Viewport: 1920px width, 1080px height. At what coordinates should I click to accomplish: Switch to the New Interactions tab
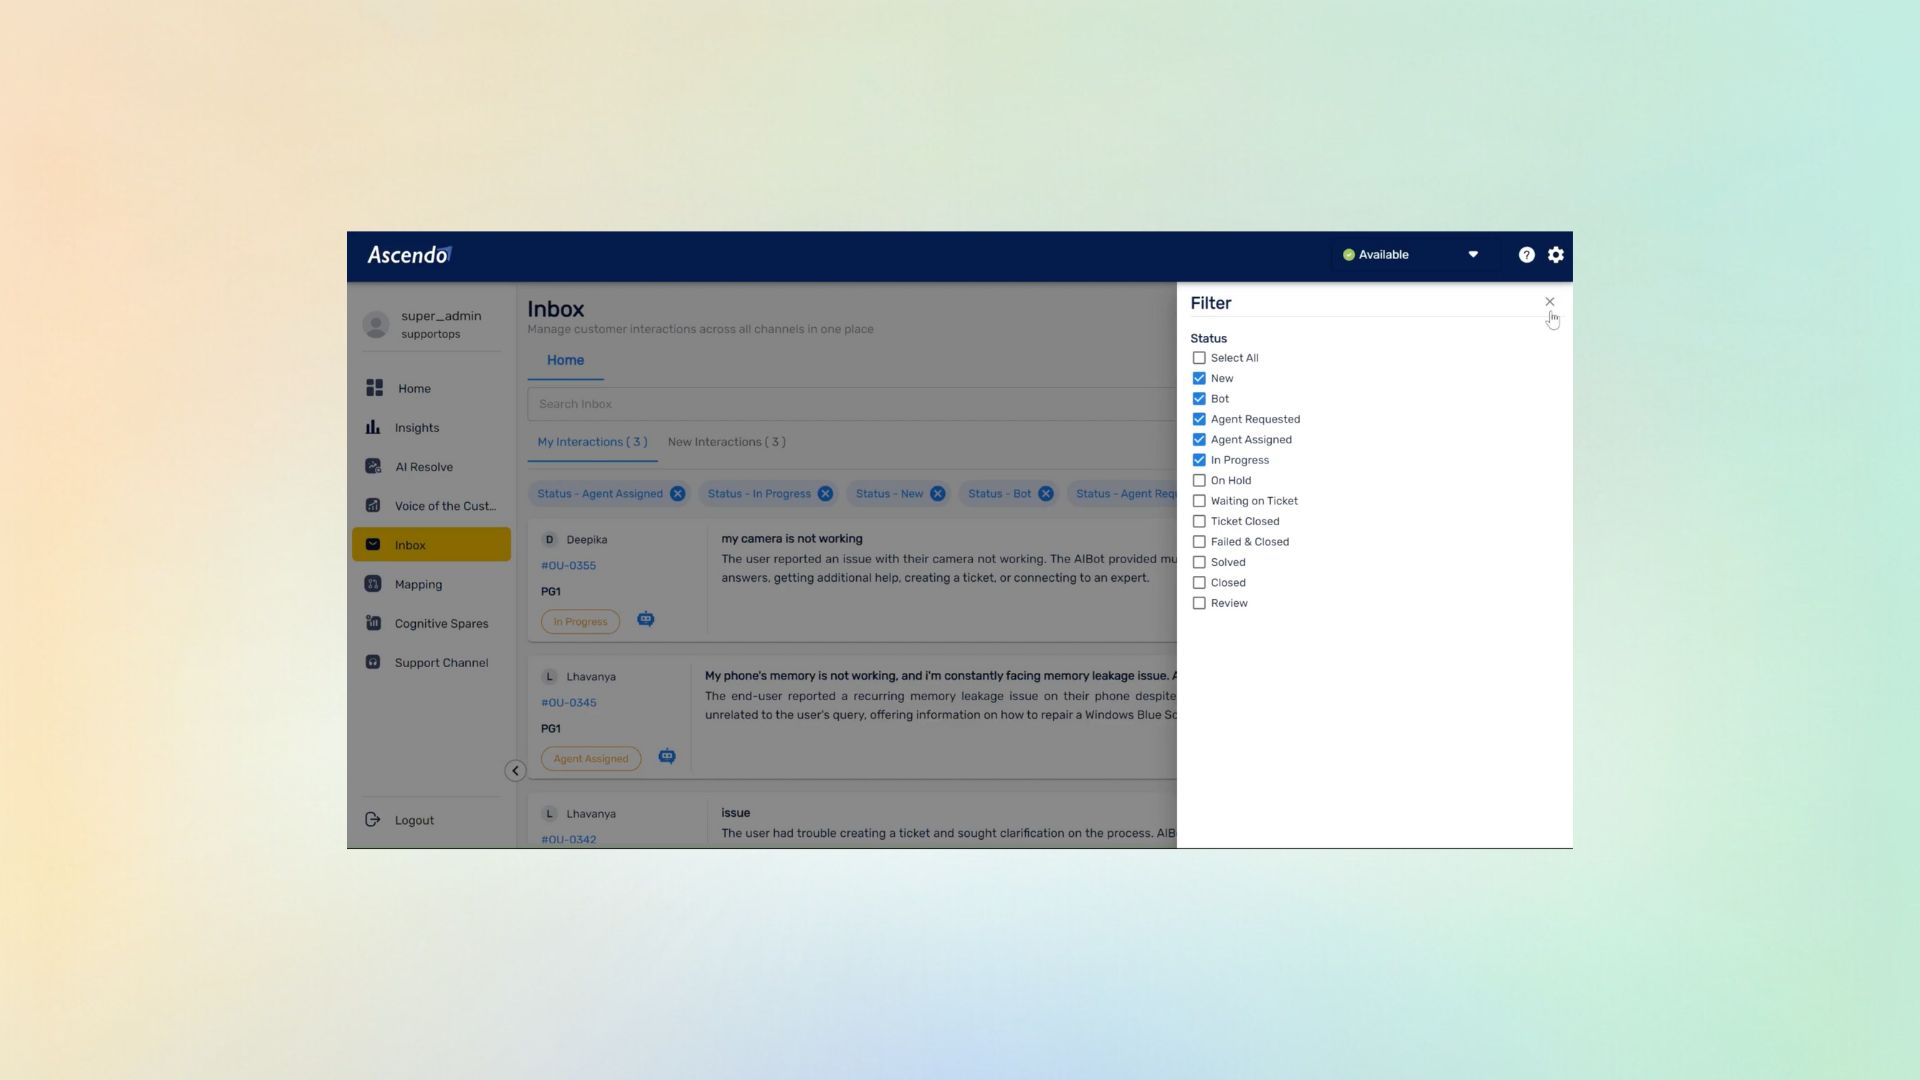726,442
